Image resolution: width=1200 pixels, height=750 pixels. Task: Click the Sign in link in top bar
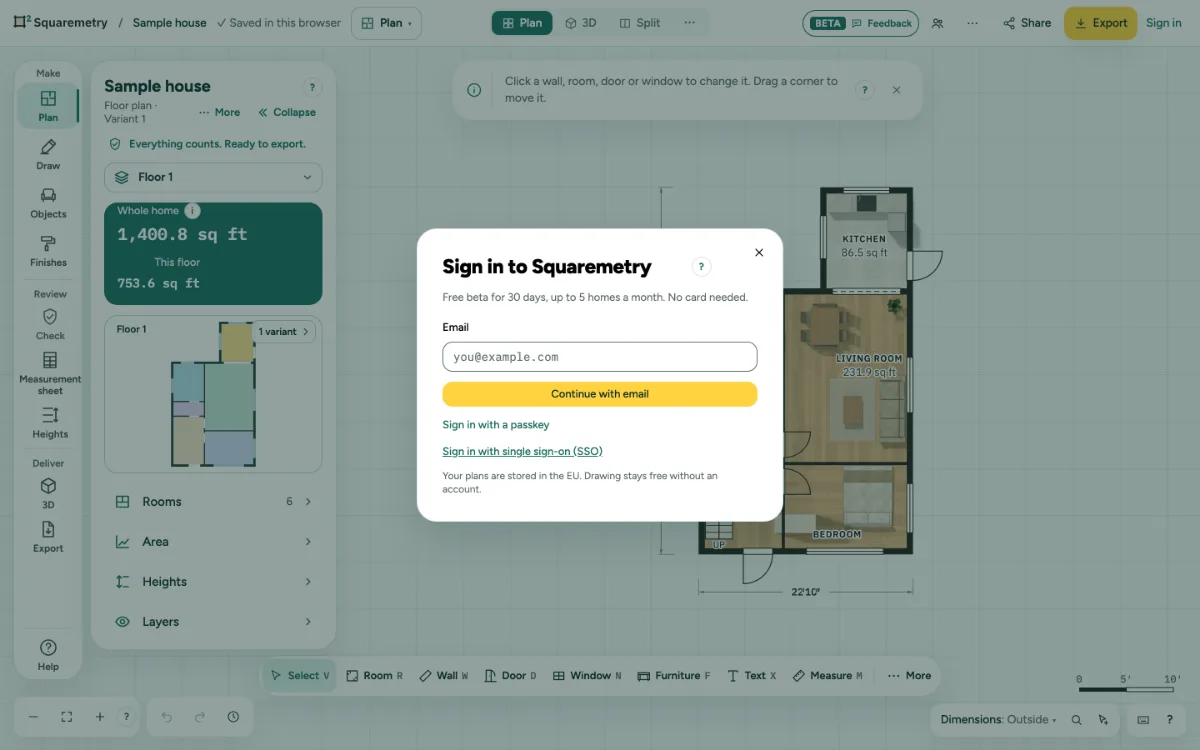click(x=1163, y=23)
